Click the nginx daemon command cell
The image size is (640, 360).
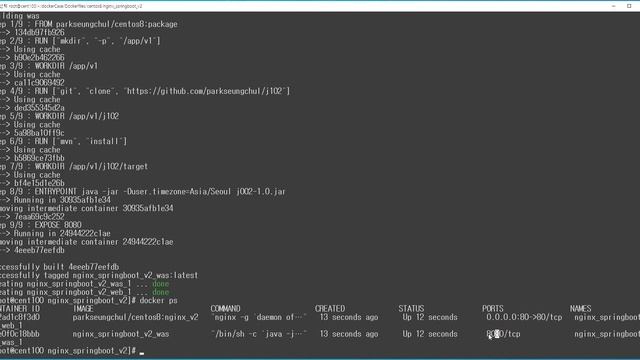pos(258,317)
